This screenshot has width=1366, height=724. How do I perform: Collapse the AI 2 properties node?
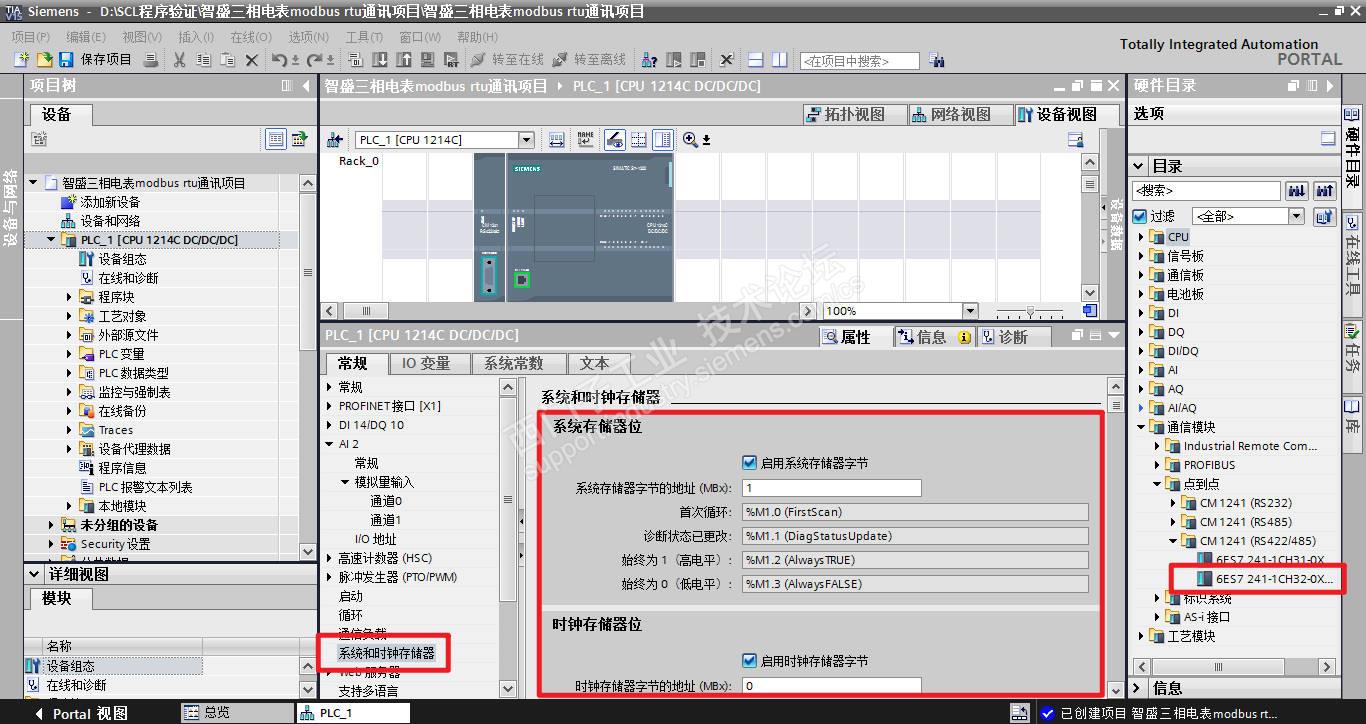tap(330, 444)
